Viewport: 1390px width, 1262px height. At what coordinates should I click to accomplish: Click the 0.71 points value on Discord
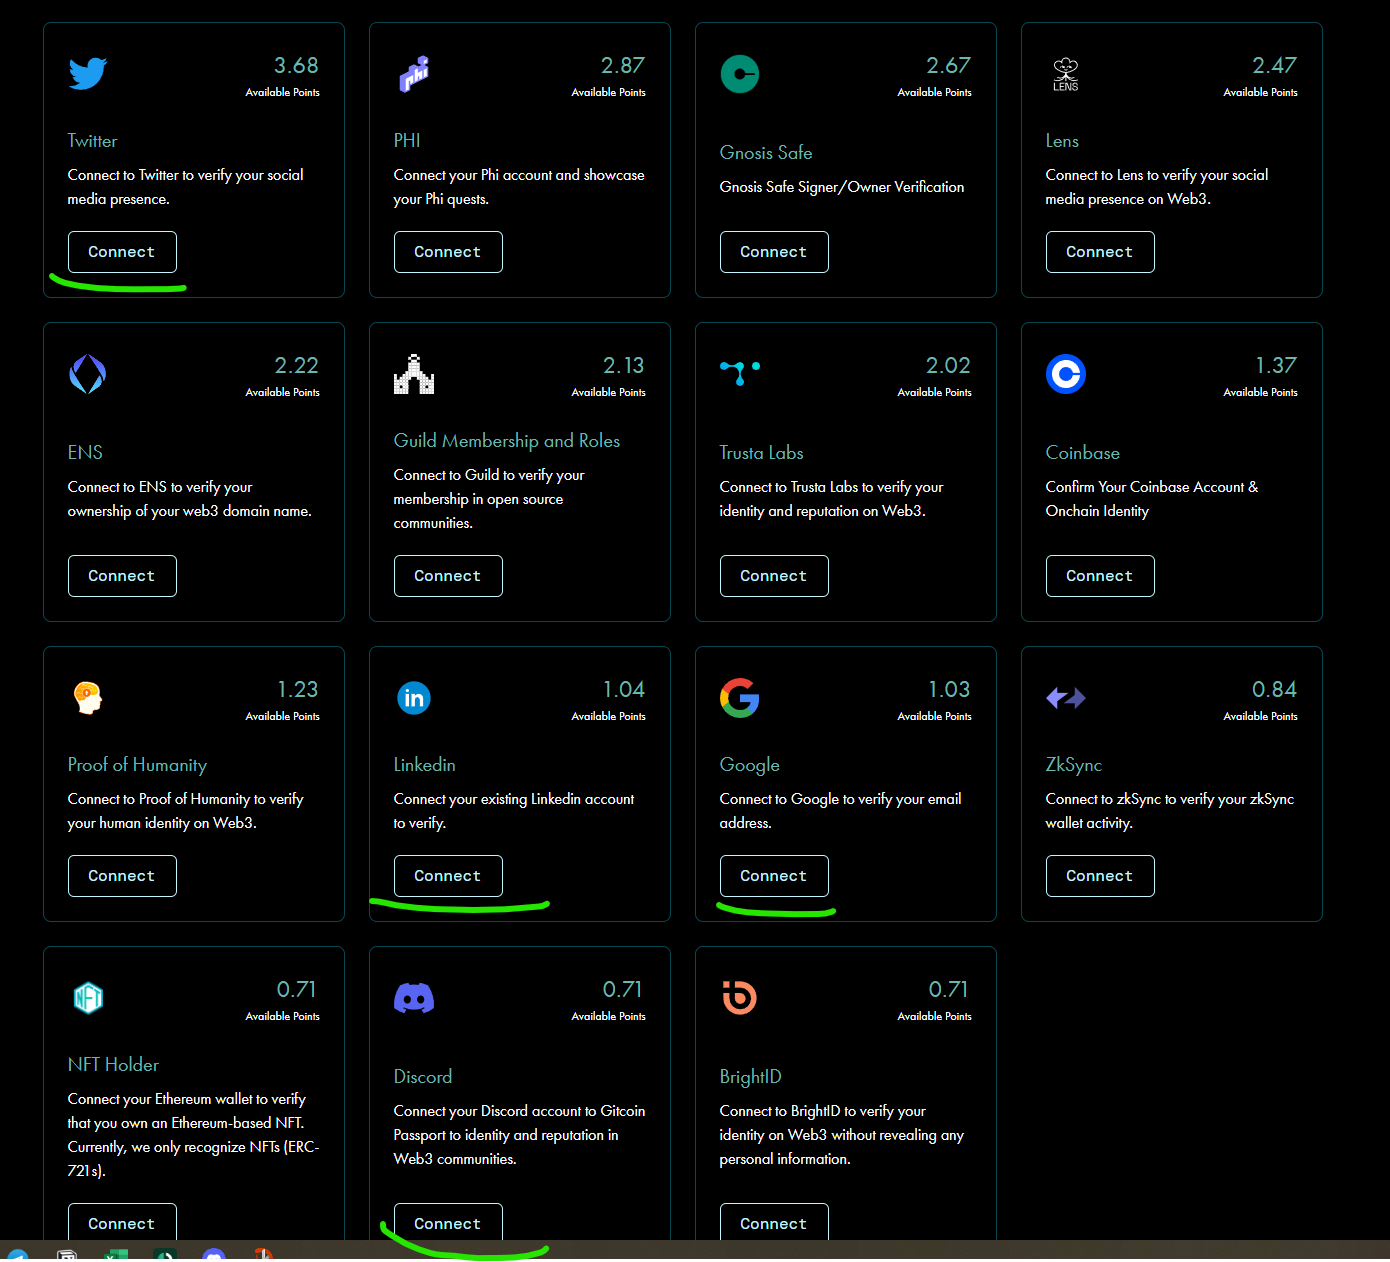(623, 990)
